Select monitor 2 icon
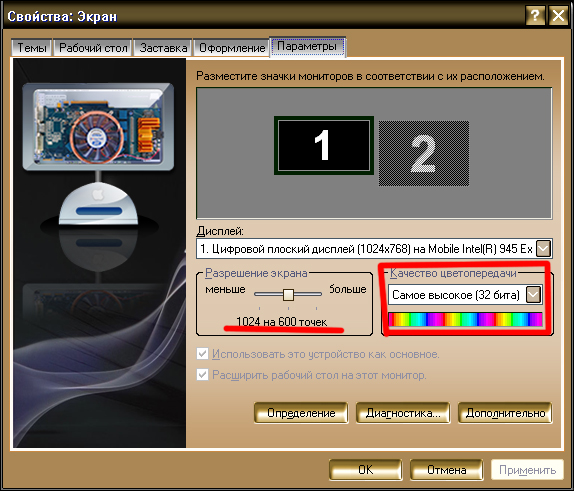 point(424,153)
